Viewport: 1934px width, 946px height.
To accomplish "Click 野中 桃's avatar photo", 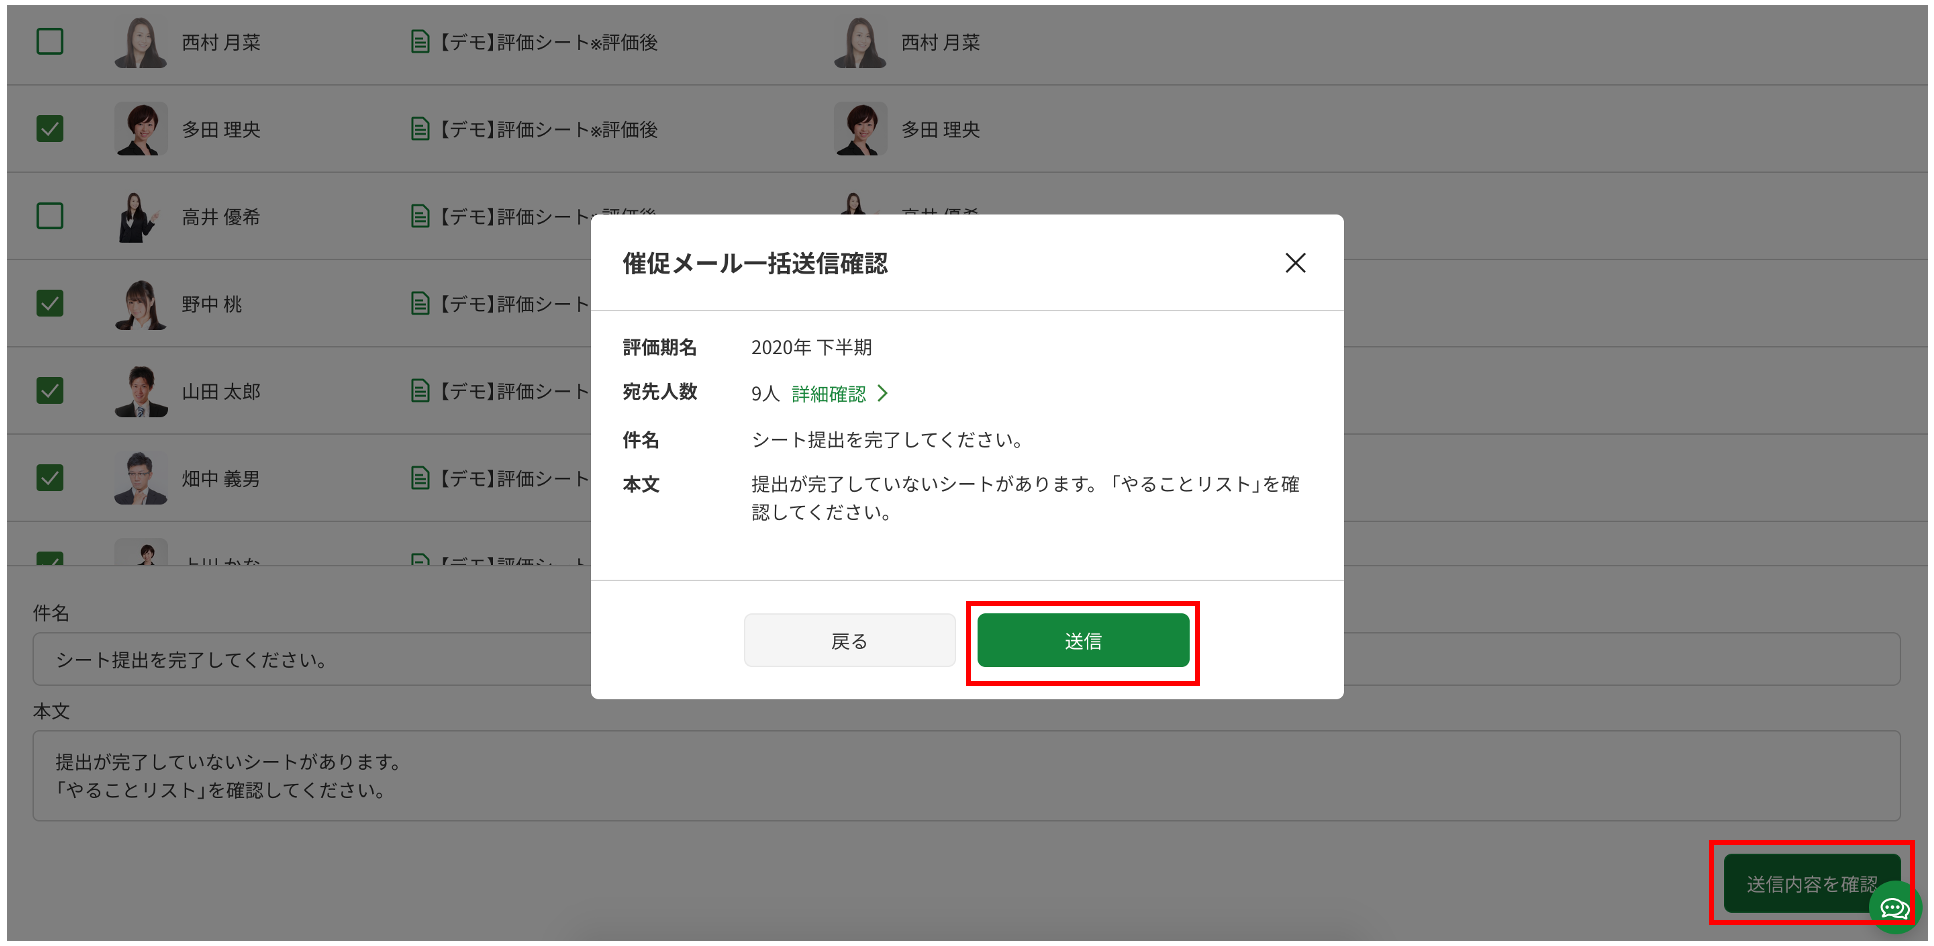I will coord(141,303).
